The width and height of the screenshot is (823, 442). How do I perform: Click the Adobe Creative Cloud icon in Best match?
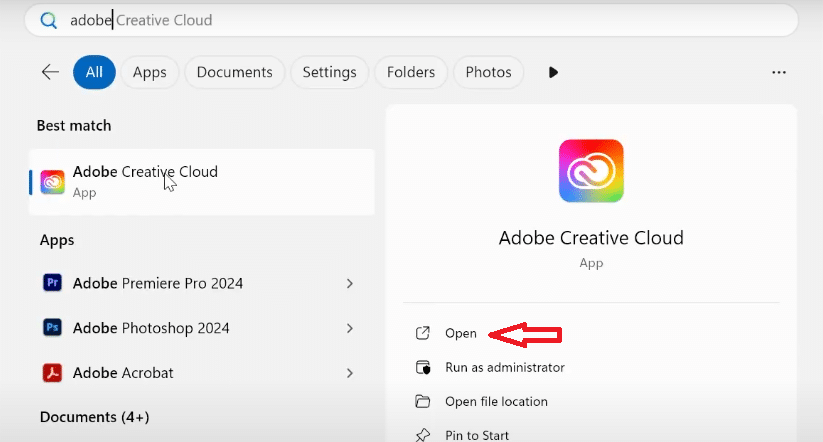click(52, 181)
